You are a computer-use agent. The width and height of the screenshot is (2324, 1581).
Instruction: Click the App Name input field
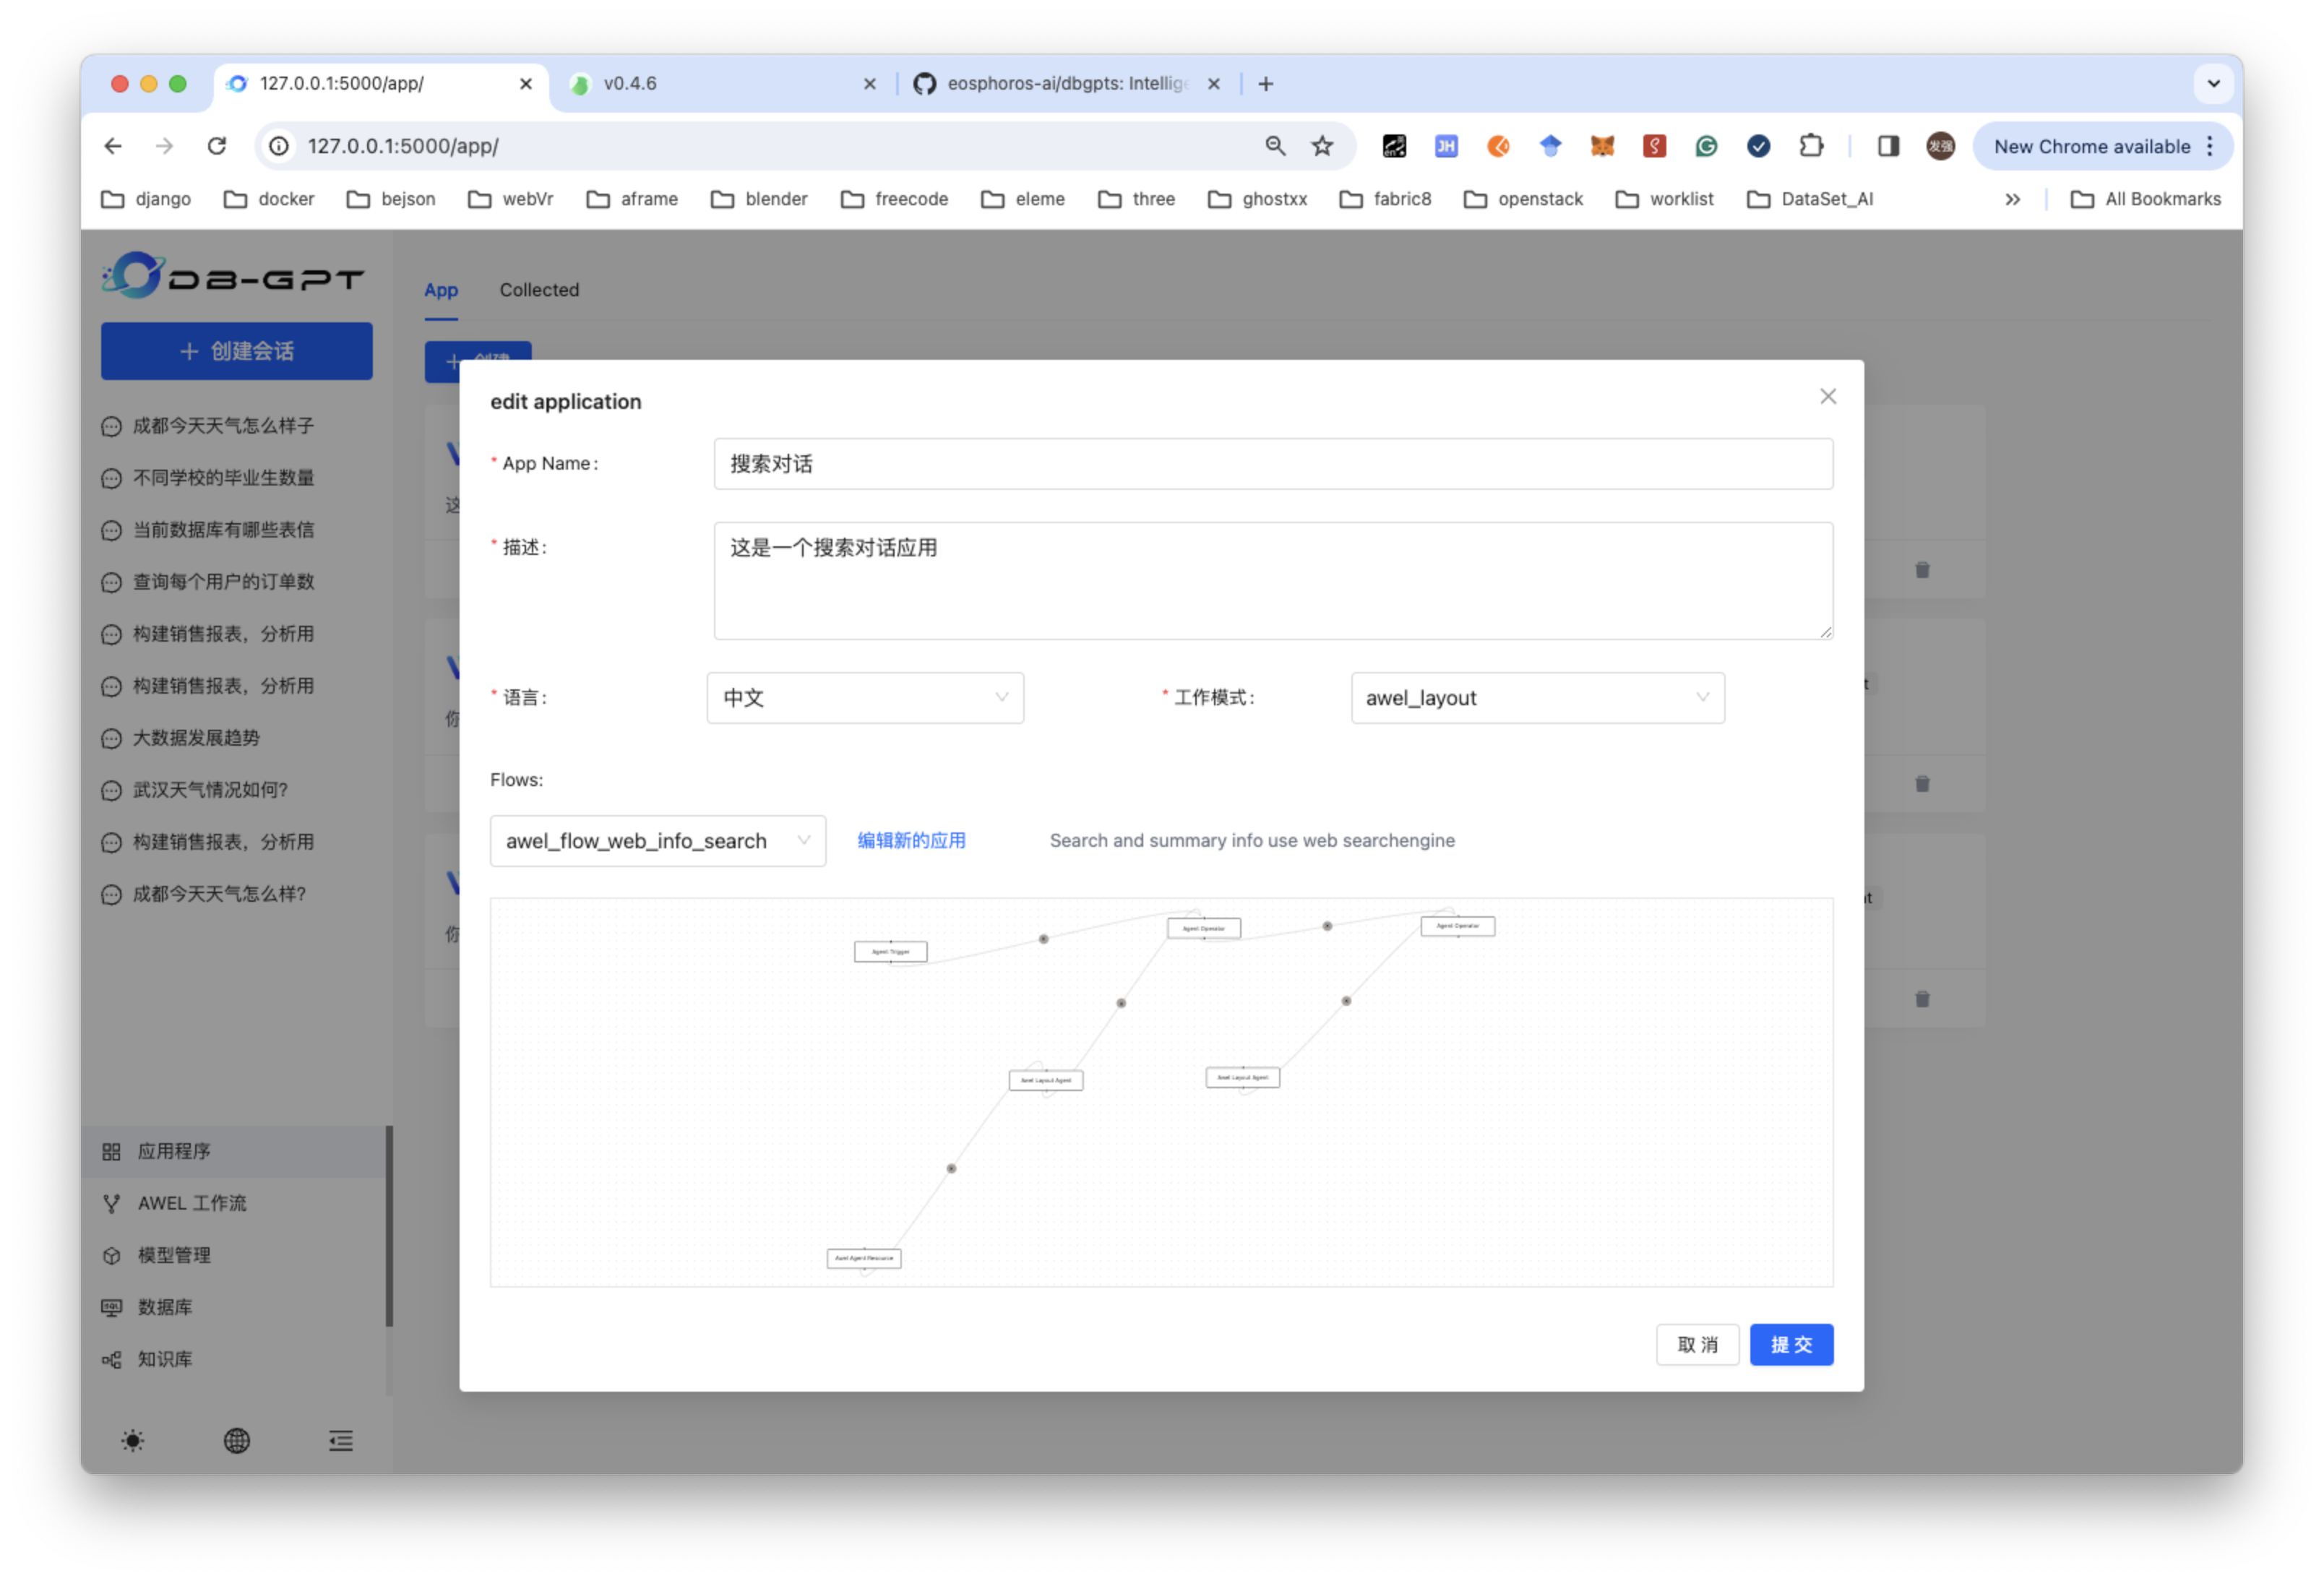(x=1272, y=464)
